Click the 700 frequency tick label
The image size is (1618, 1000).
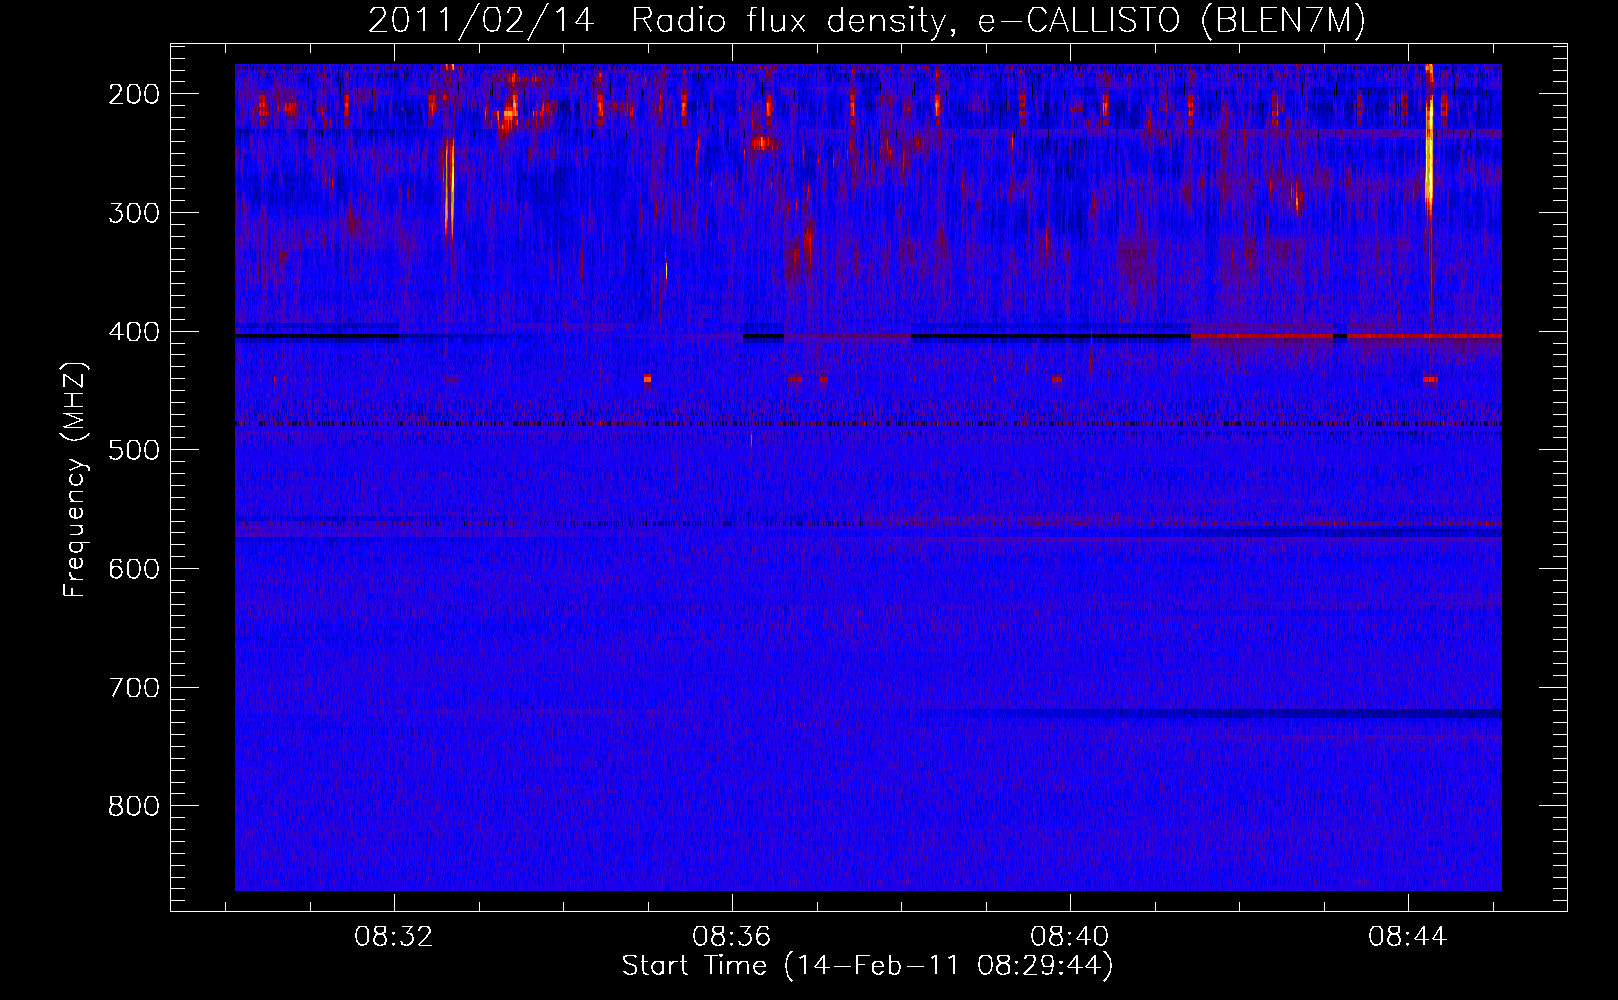(x=133, y=688)
